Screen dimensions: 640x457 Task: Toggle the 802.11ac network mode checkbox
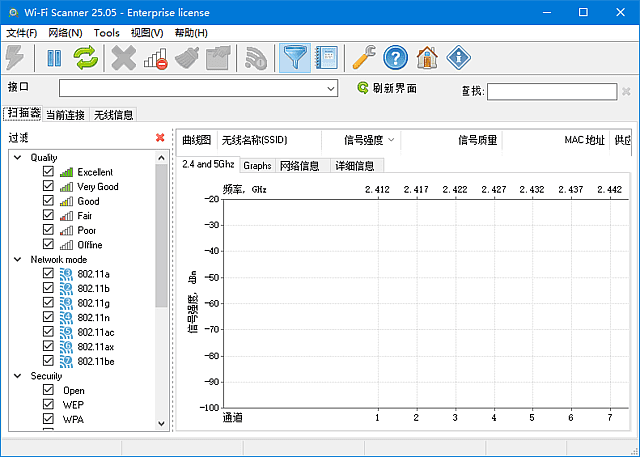pos(48,331)
